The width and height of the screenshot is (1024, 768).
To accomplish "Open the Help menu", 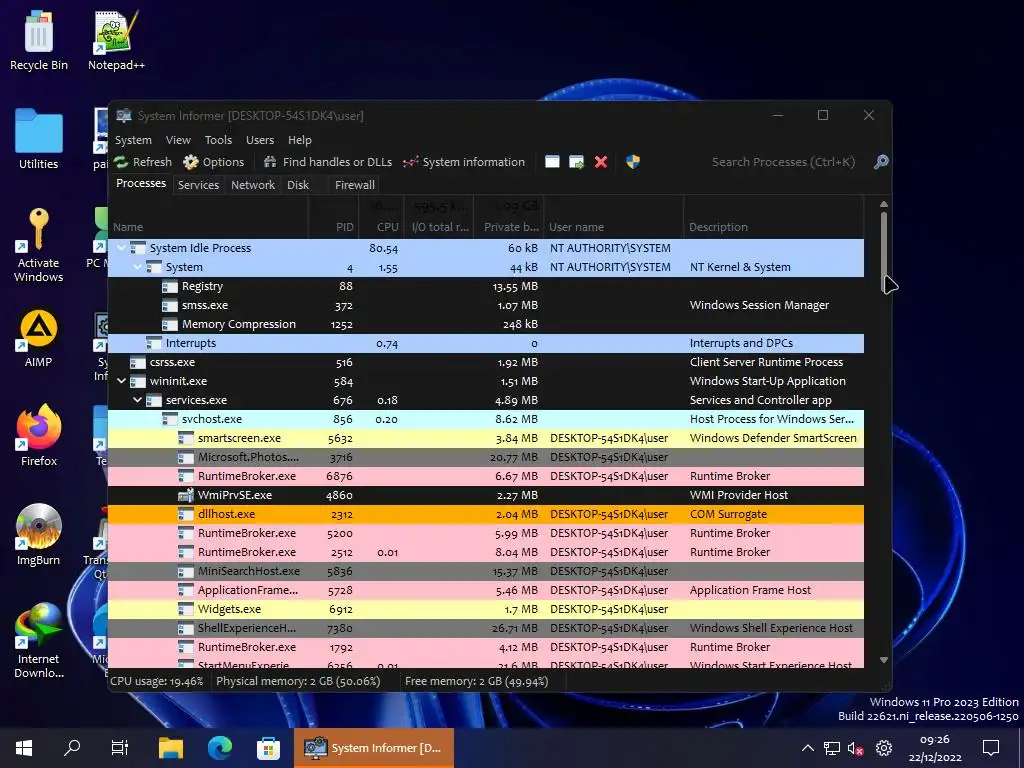I will (300, 140).
